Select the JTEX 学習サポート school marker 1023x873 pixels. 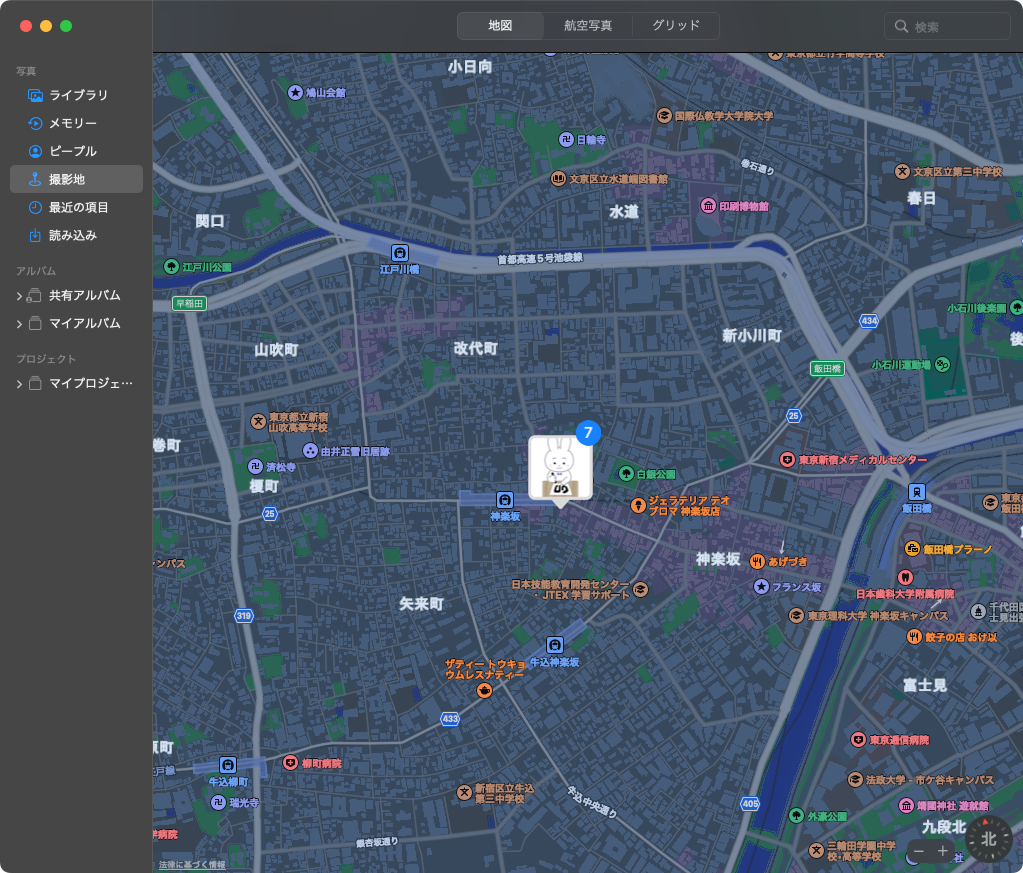pyautogui.click(x=641, y=590)
